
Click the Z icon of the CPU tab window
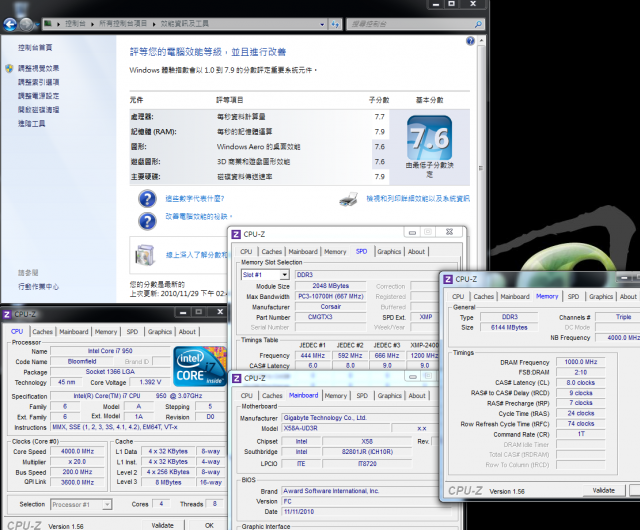click(7, 314)
